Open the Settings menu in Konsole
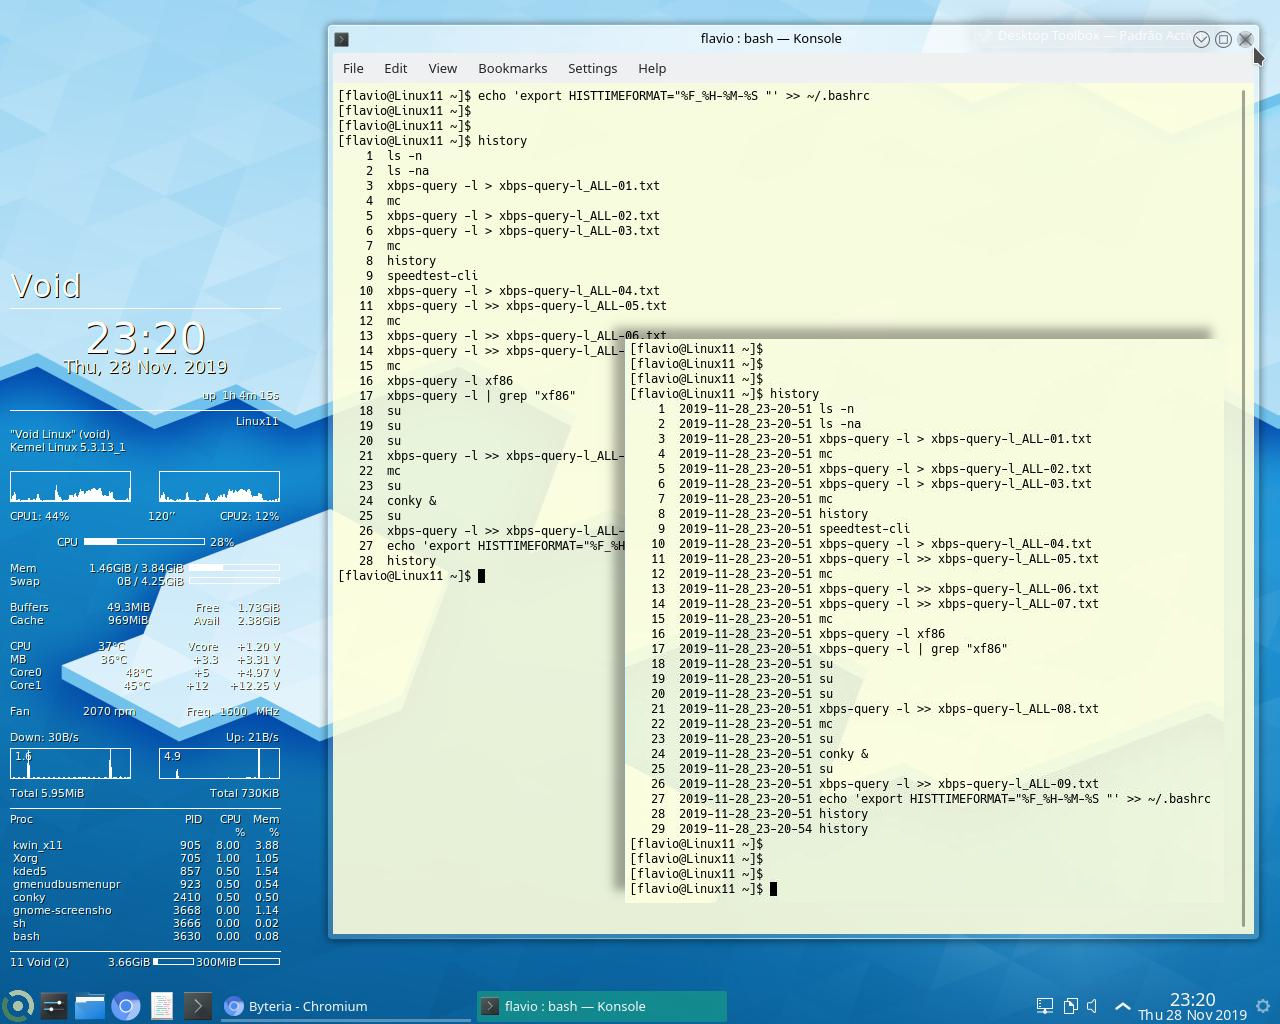Viewport: 1280px width, 1024px height. [592, 68]
